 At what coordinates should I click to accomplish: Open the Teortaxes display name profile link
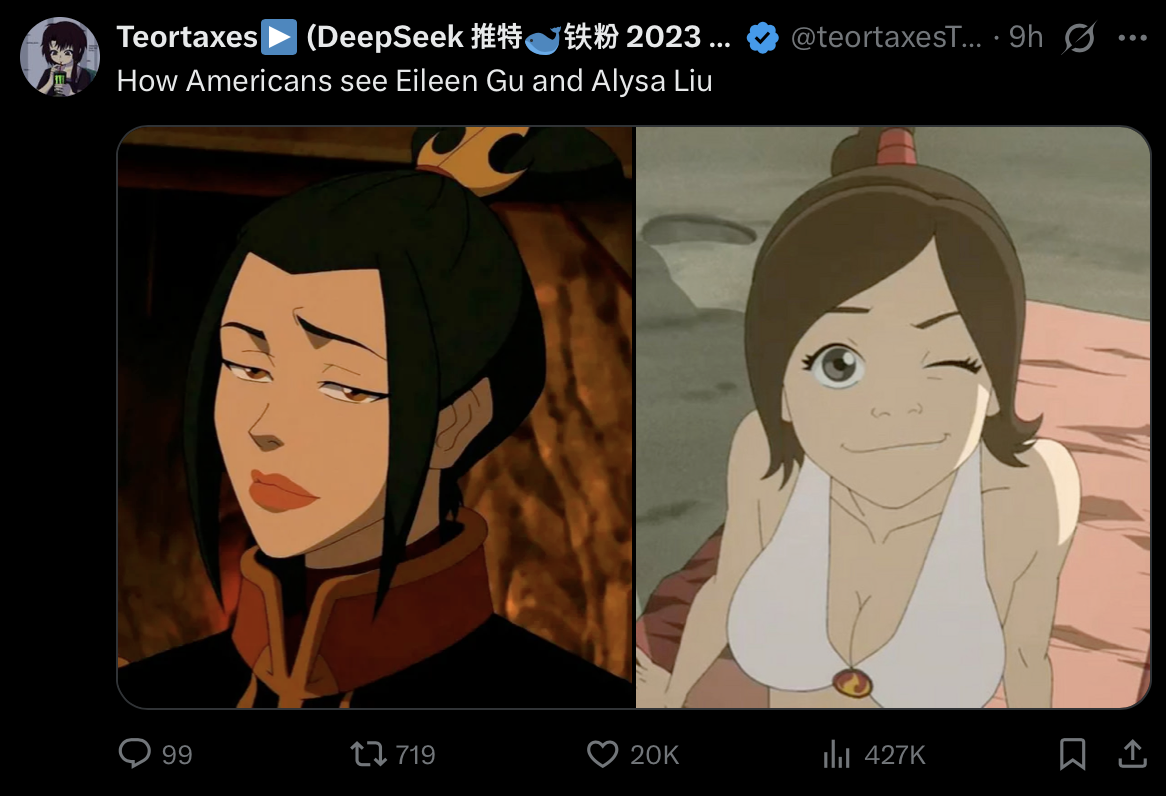click(x=187, y=37)
